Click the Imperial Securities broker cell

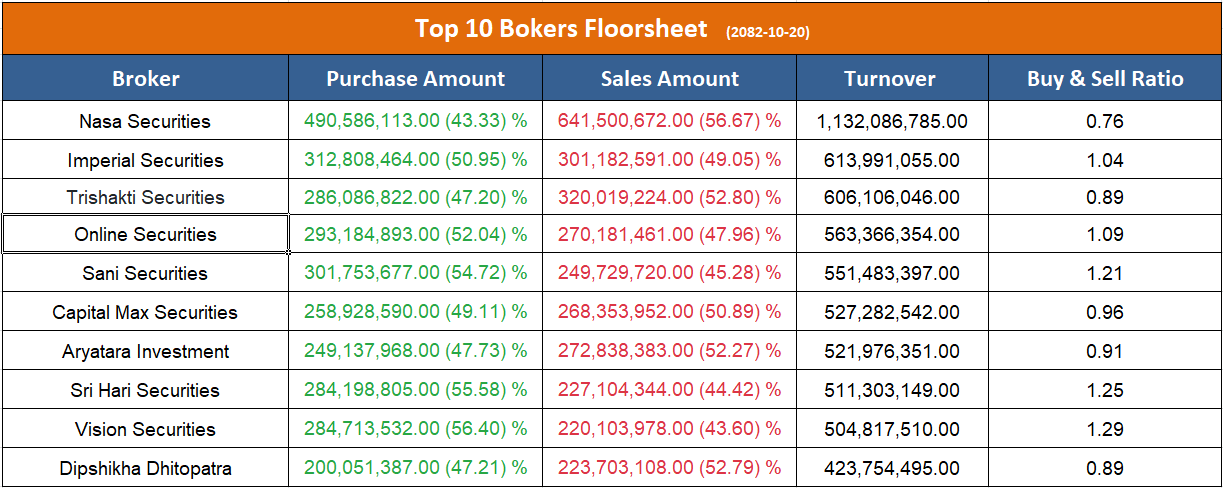point(146,160)
